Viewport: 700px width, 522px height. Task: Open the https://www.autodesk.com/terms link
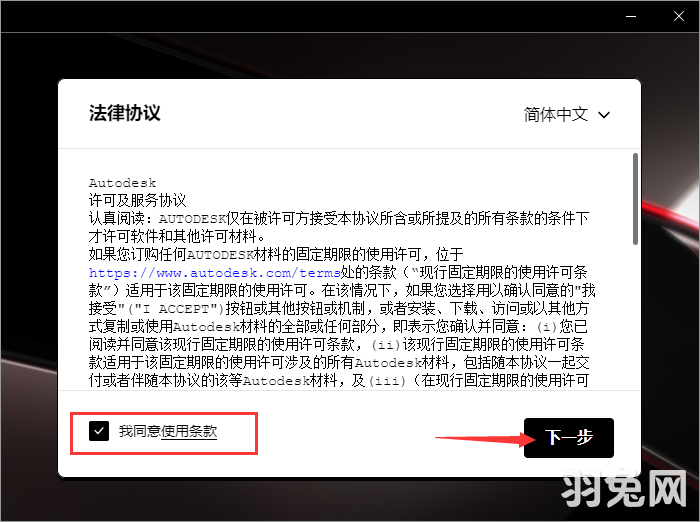tap(214, 272)
